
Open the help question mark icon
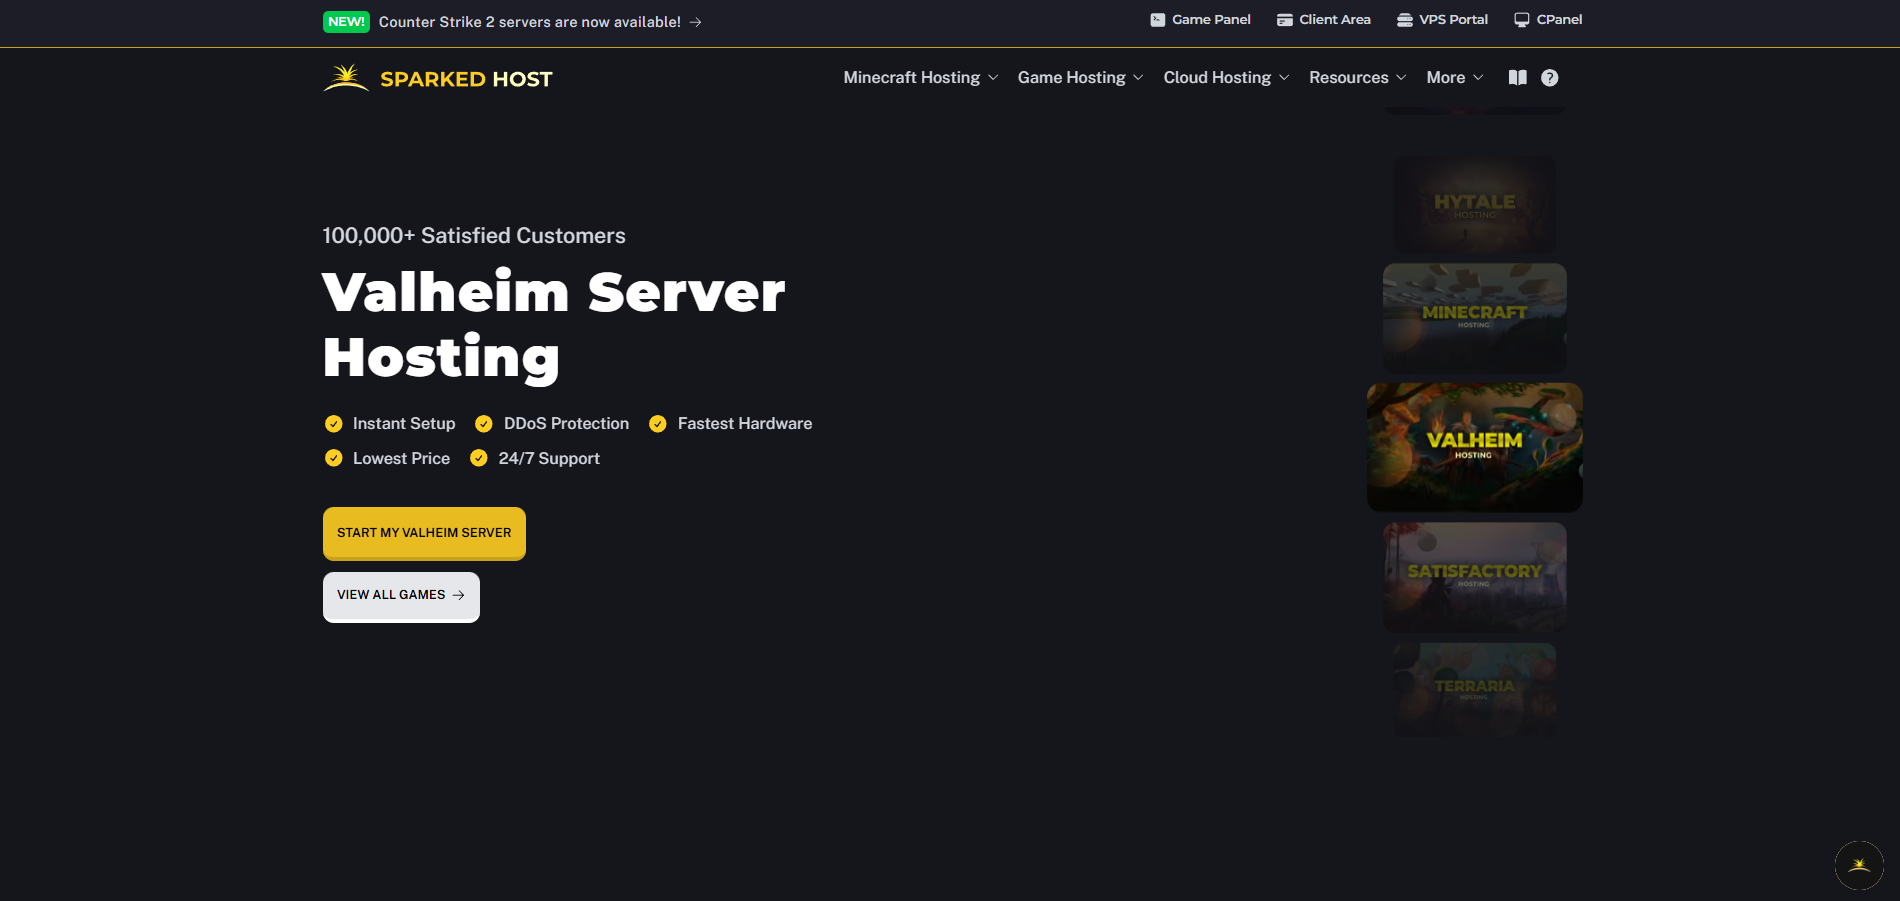pyautogui.click(x=1550, y=77)
